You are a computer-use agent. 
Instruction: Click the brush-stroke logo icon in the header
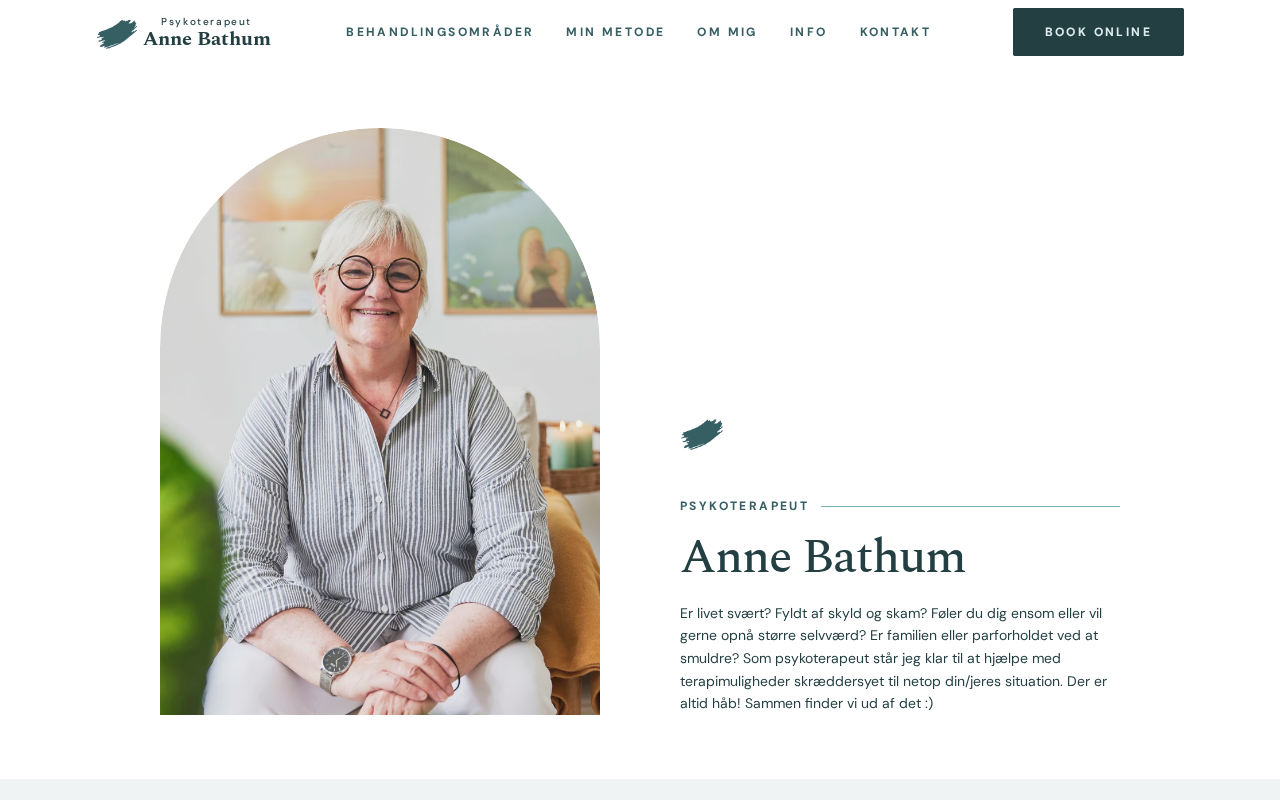click(x=117, y=34)
